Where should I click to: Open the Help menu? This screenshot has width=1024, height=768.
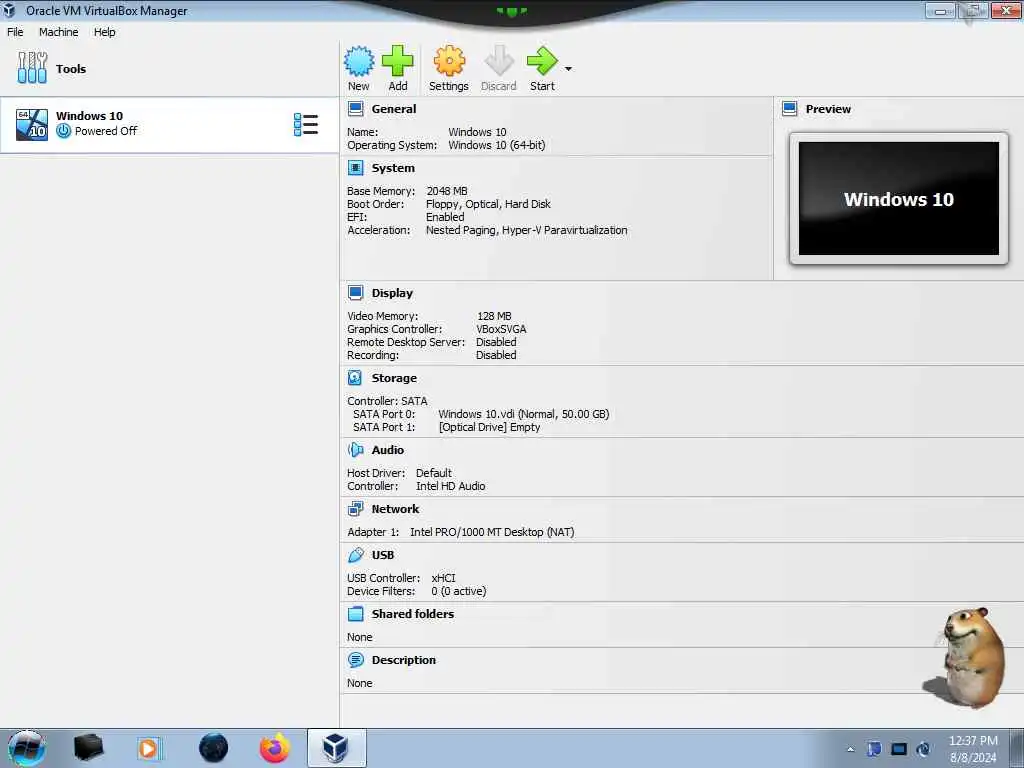[104, 32]
